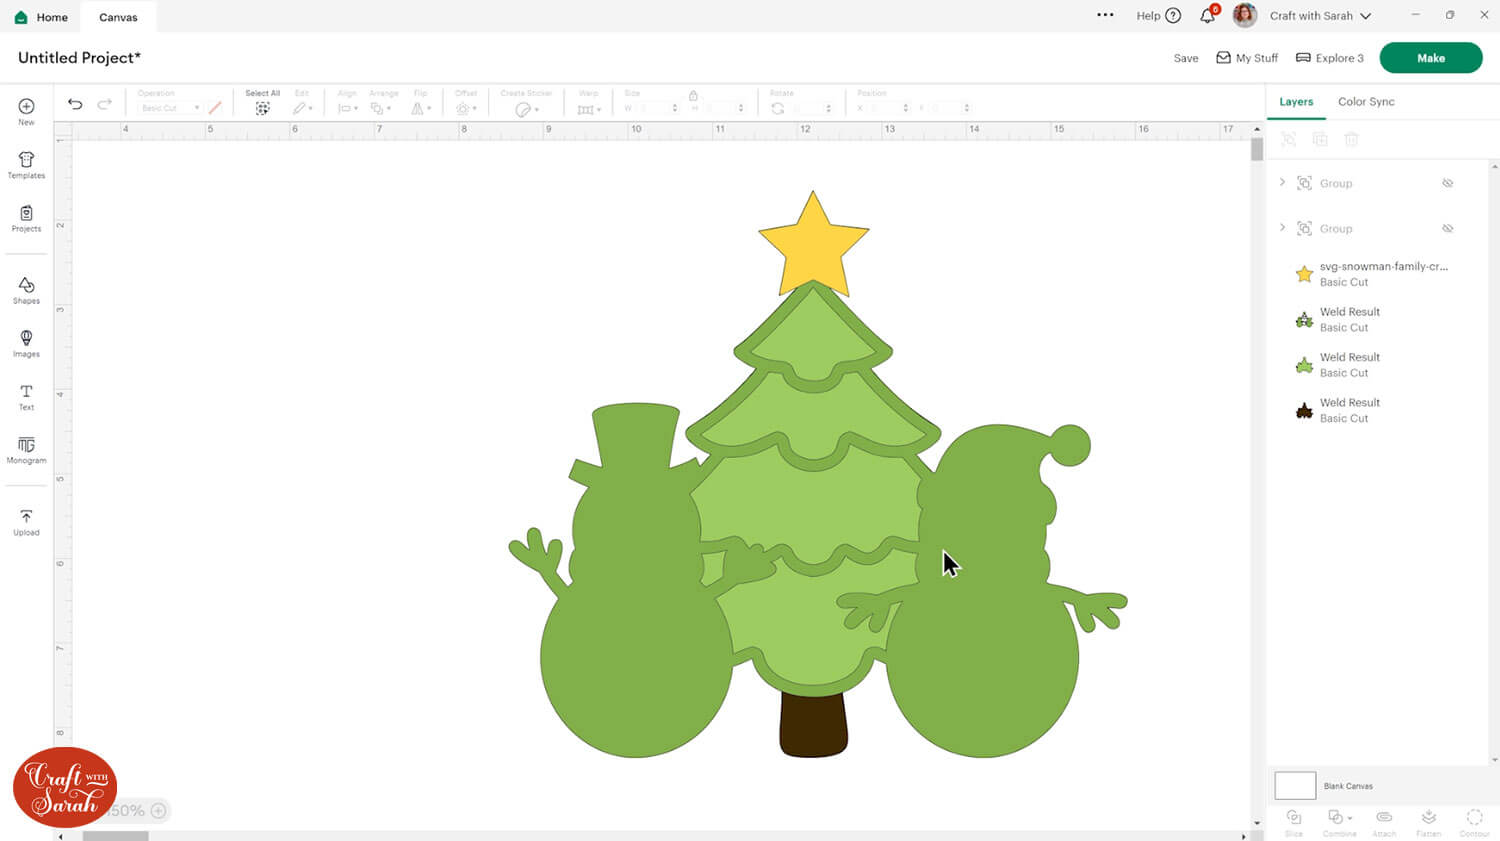Expand the second Group layer
Viewport: 1500px width, 841px height.
(1282, 228)
